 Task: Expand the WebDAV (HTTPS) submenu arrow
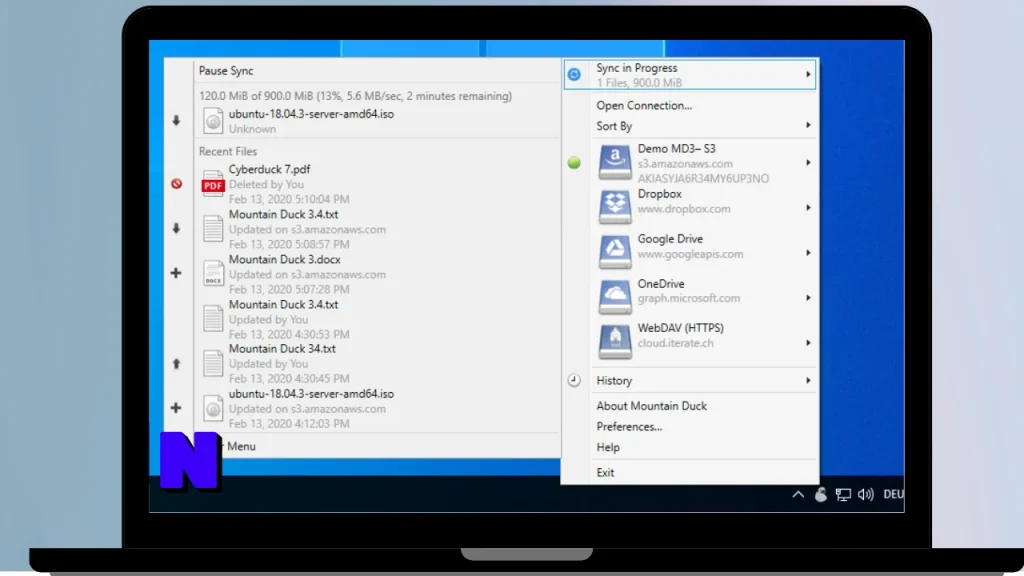(808, 343)
